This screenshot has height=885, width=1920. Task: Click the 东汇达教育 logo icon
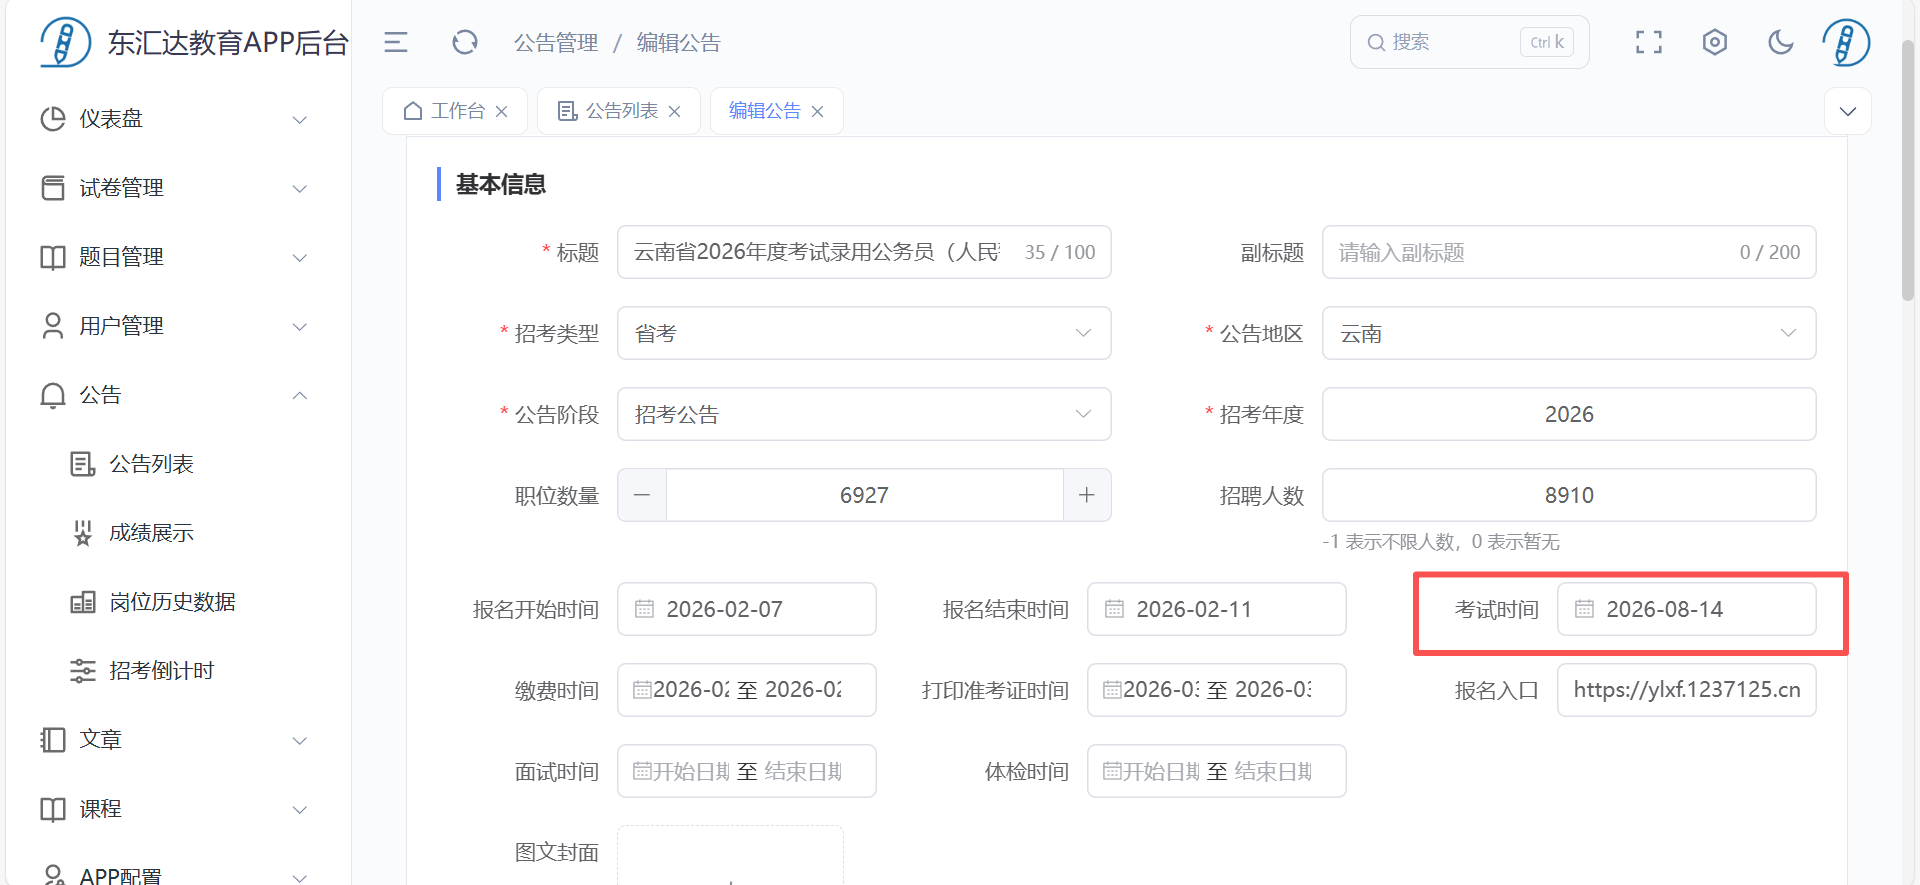tap(66, 42)
